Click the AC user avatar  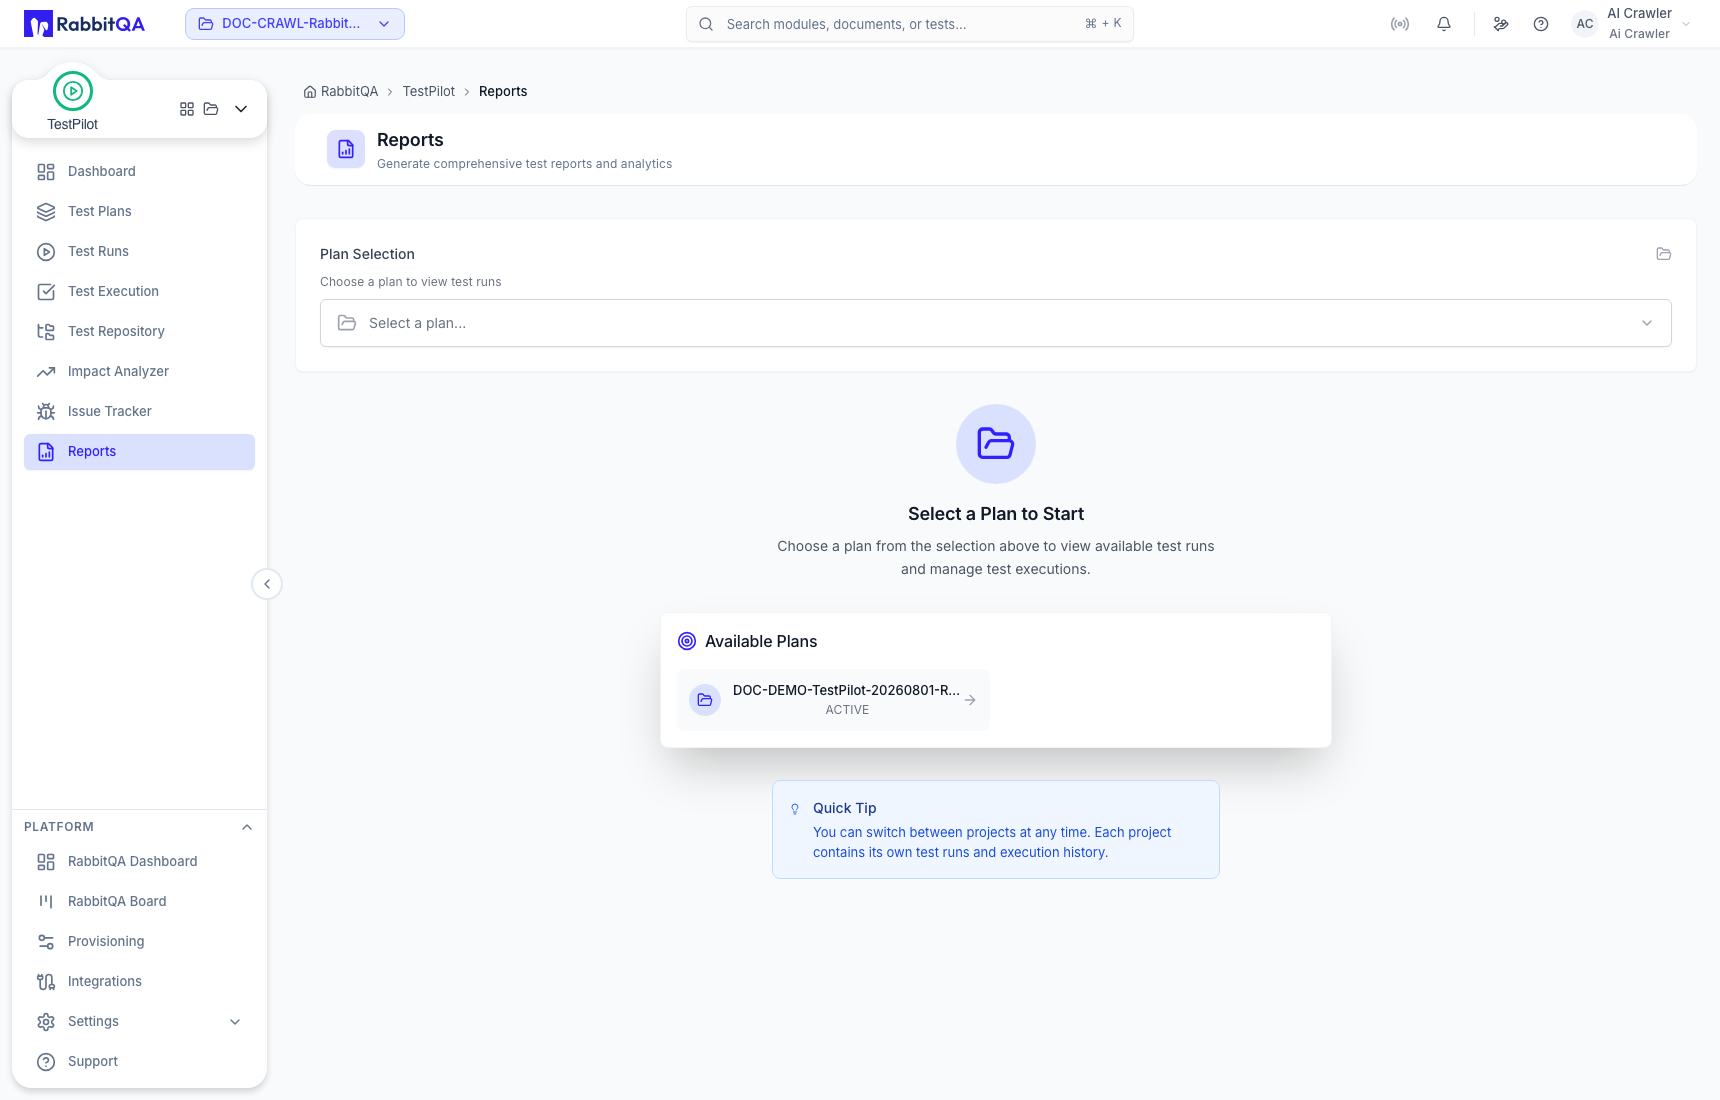click(1585, 24)
